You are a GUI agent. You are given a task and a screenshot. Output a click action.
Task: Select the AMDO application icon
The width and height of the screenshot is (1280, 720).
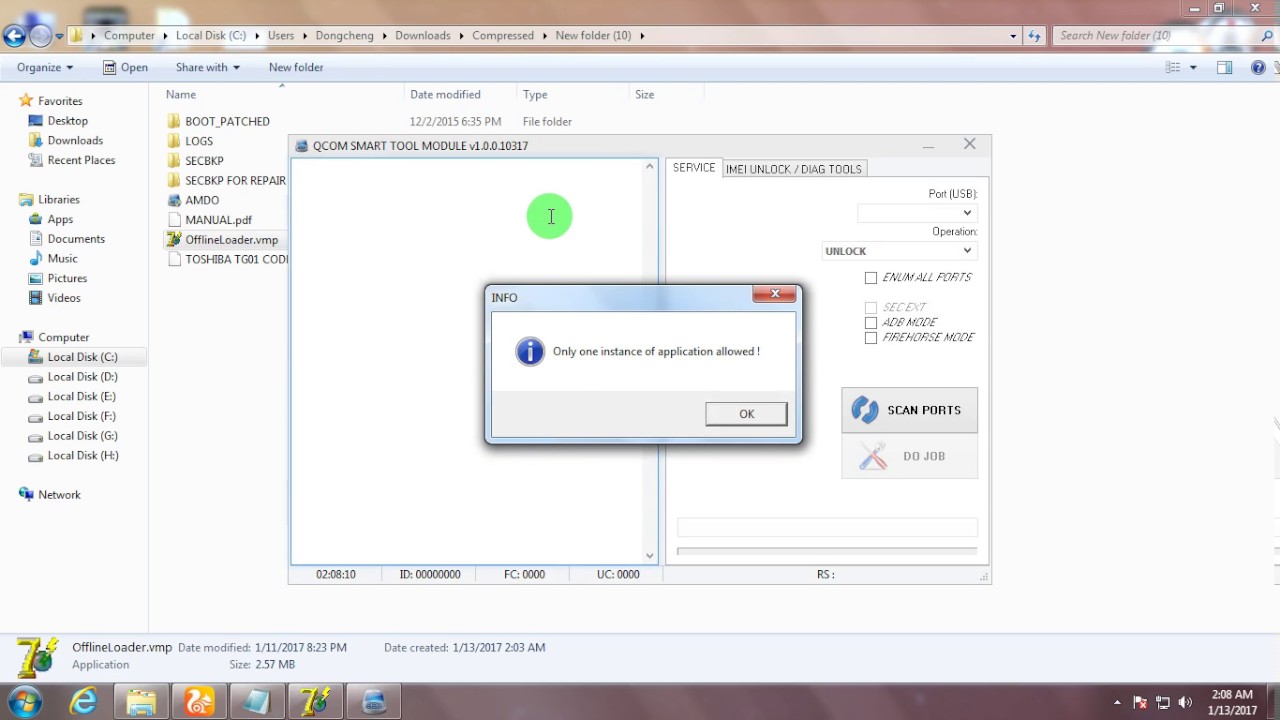pos(175,200)
